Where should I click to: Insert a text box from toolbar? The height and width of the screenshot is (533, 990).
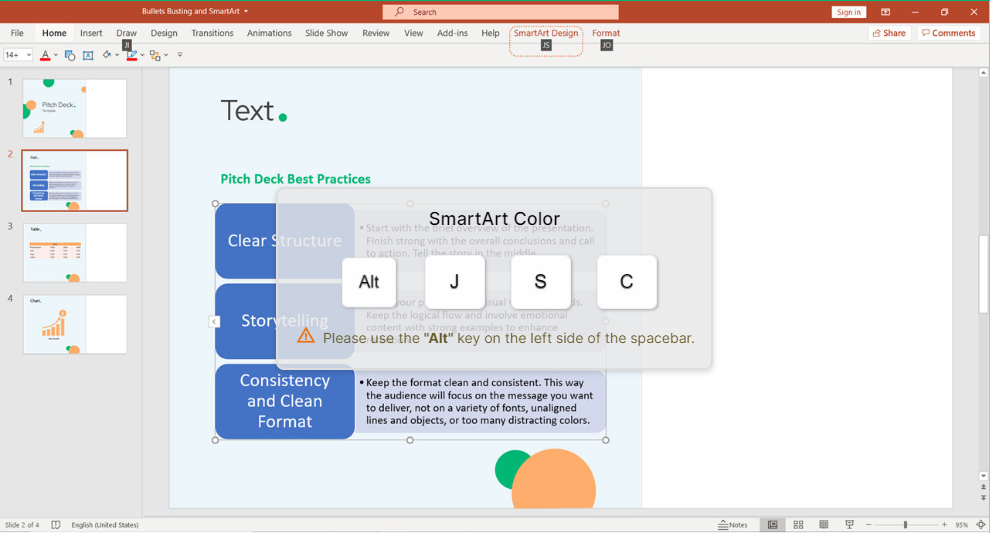pyautogui.click(x=88, y=56)
